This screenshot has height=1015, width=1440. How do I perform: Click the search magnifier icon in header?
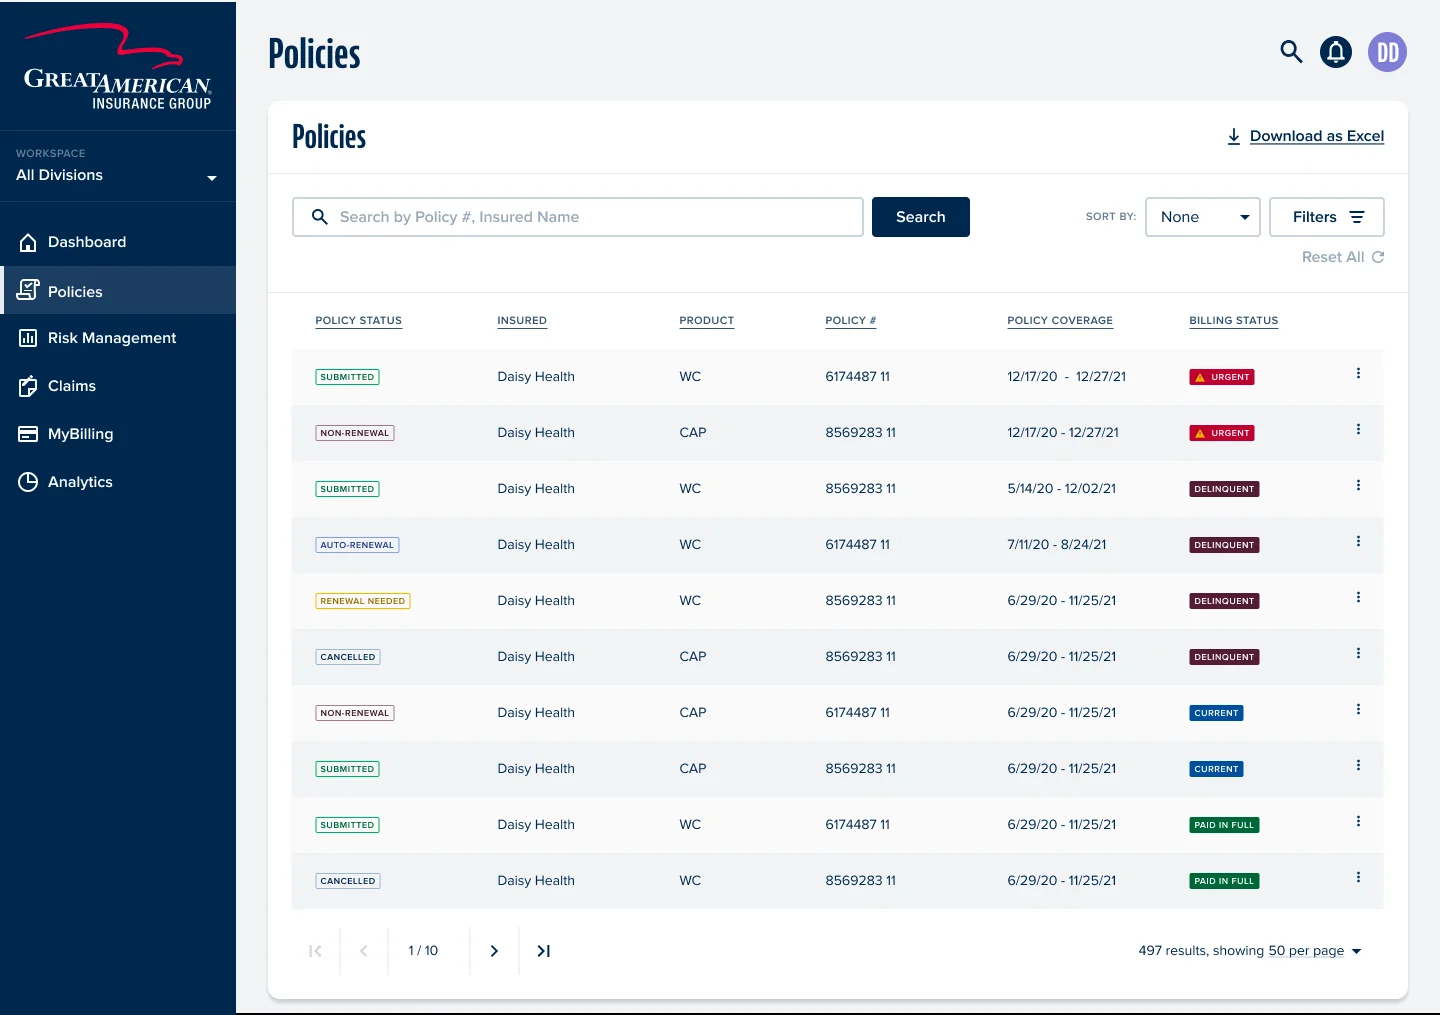(x=1291, y=52)
